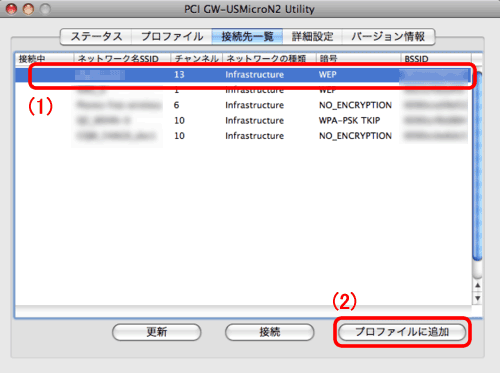This screenshot has height=373, width=500.
Task: Click the blue vertical scrollbar thumb
Action: coord(478,166)
